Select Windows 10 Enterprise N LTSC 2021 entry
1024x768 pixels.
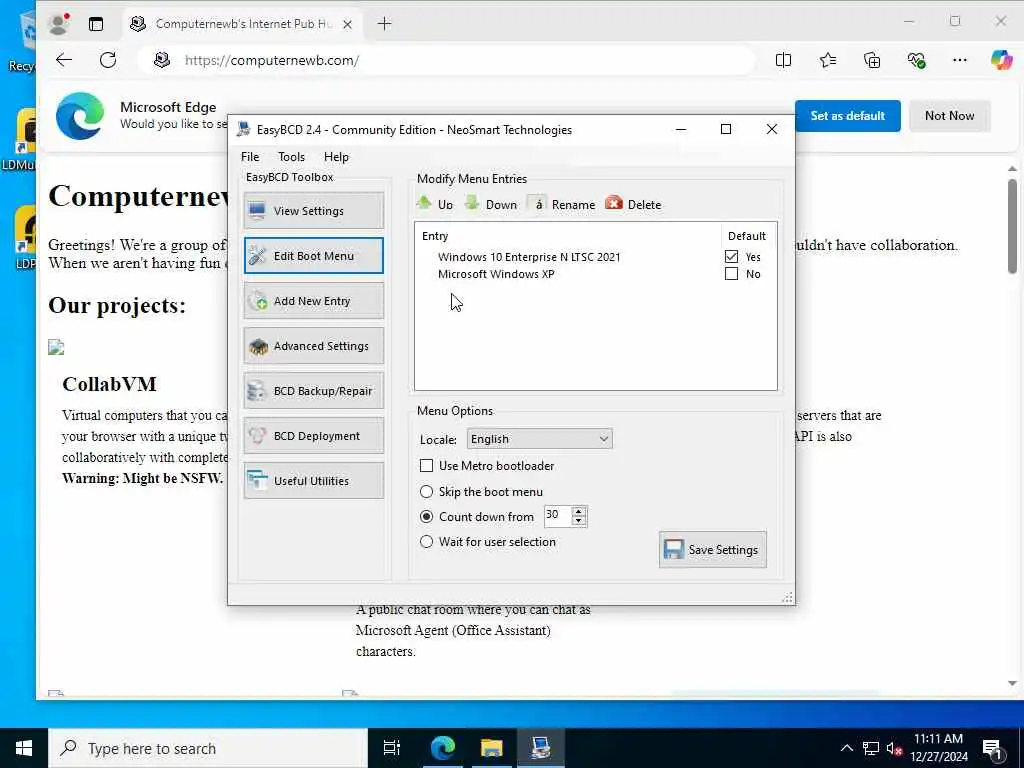[529, 257]
